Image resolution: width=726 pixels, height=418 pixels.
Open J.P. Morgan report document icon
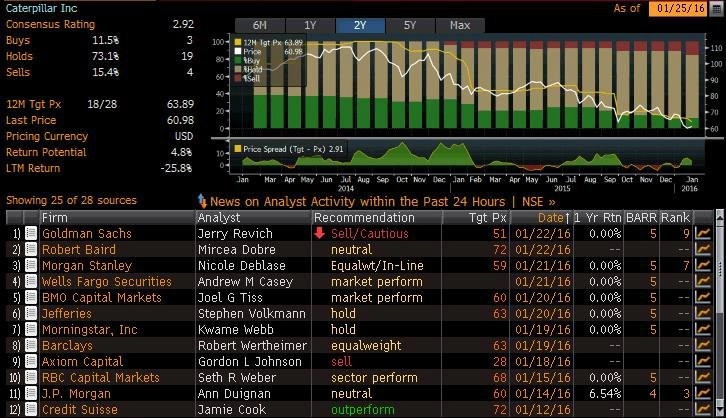click(x=31, y=393)
